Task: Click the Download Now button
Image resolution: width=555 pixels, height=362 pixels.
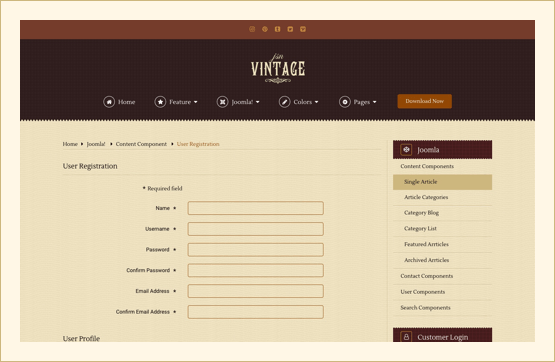Action: click(424, 101)
